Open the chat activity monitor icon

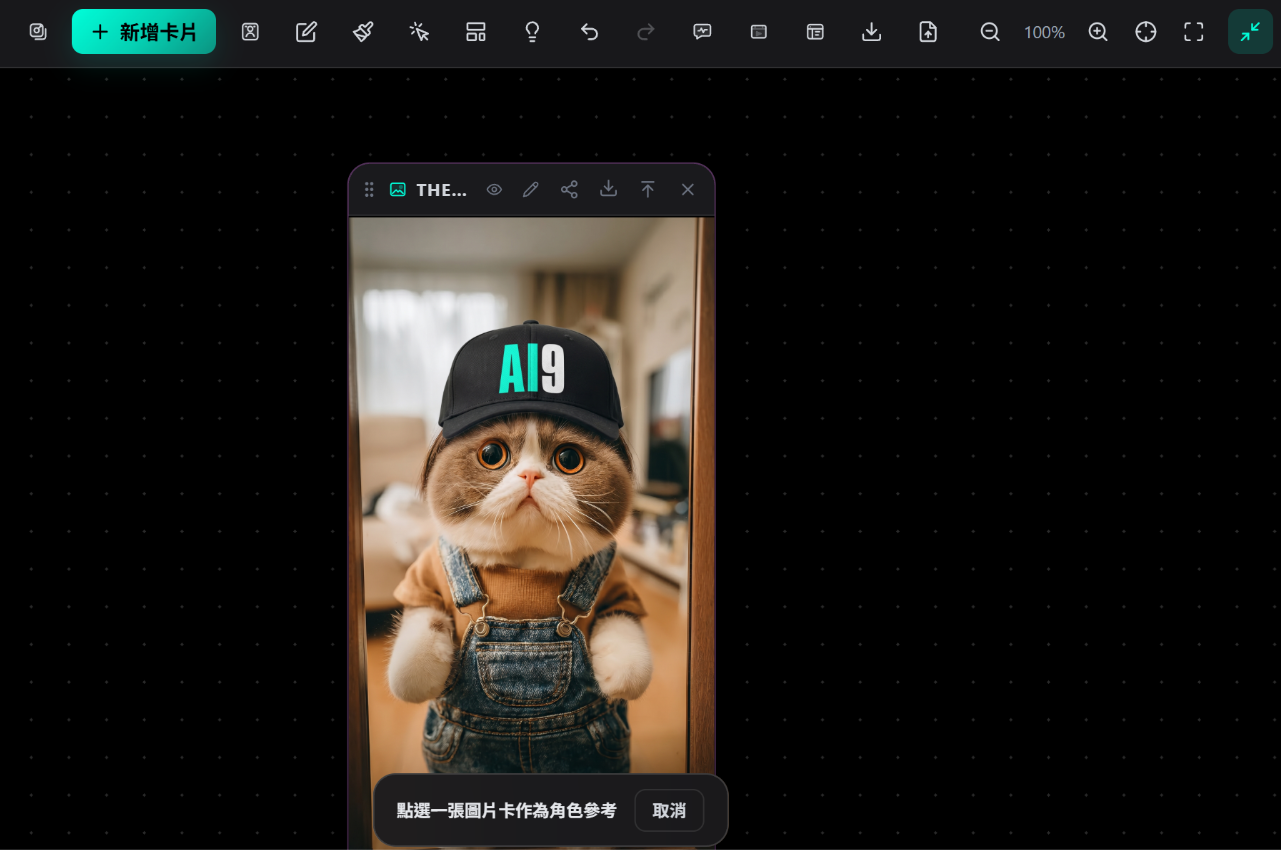(x=702, y=32)
